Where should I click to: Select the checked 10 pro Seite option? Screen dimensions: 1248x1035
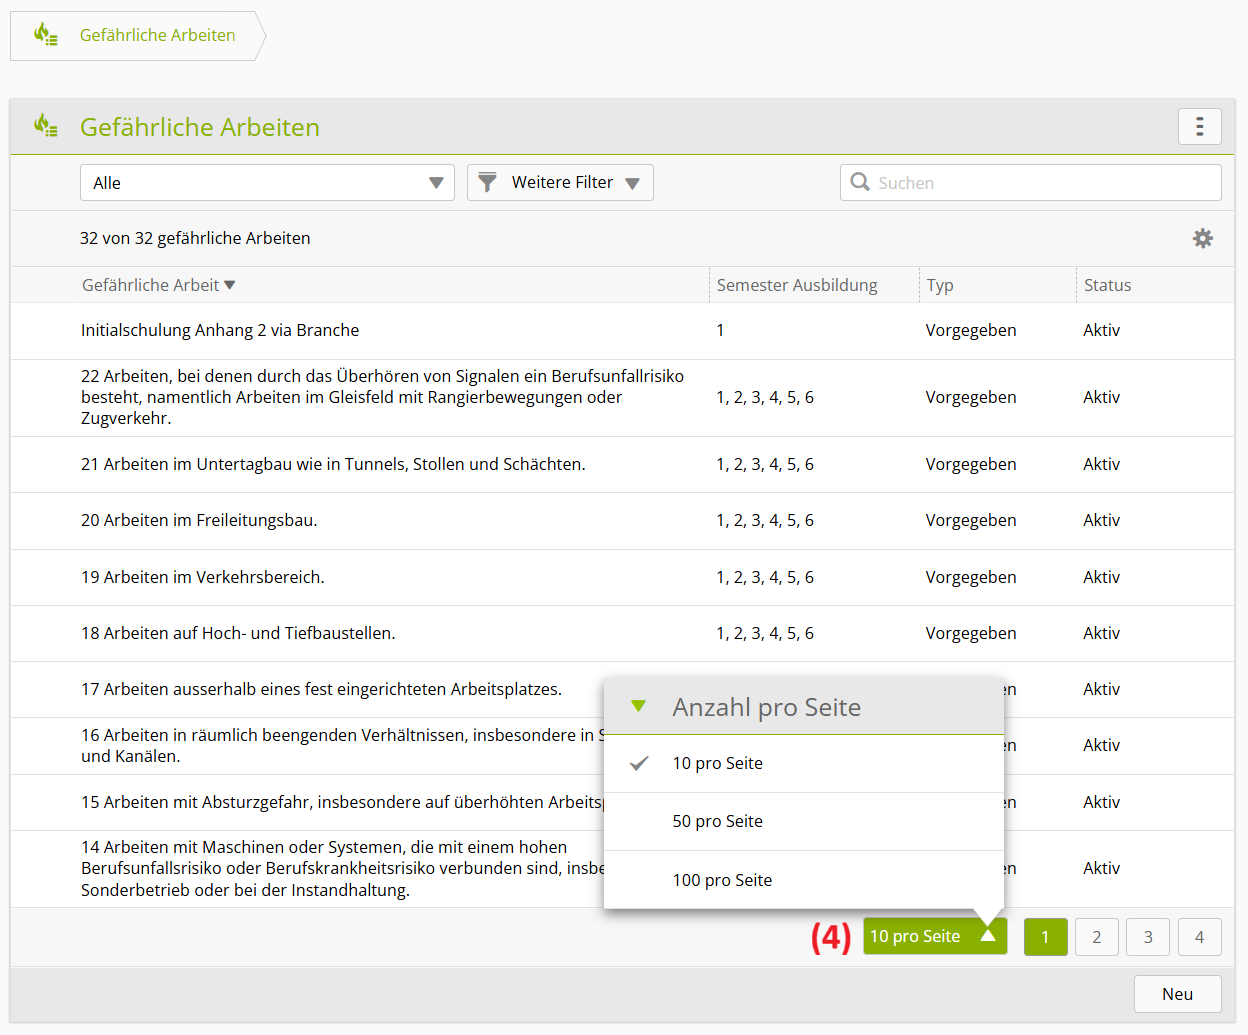point(717,764)
